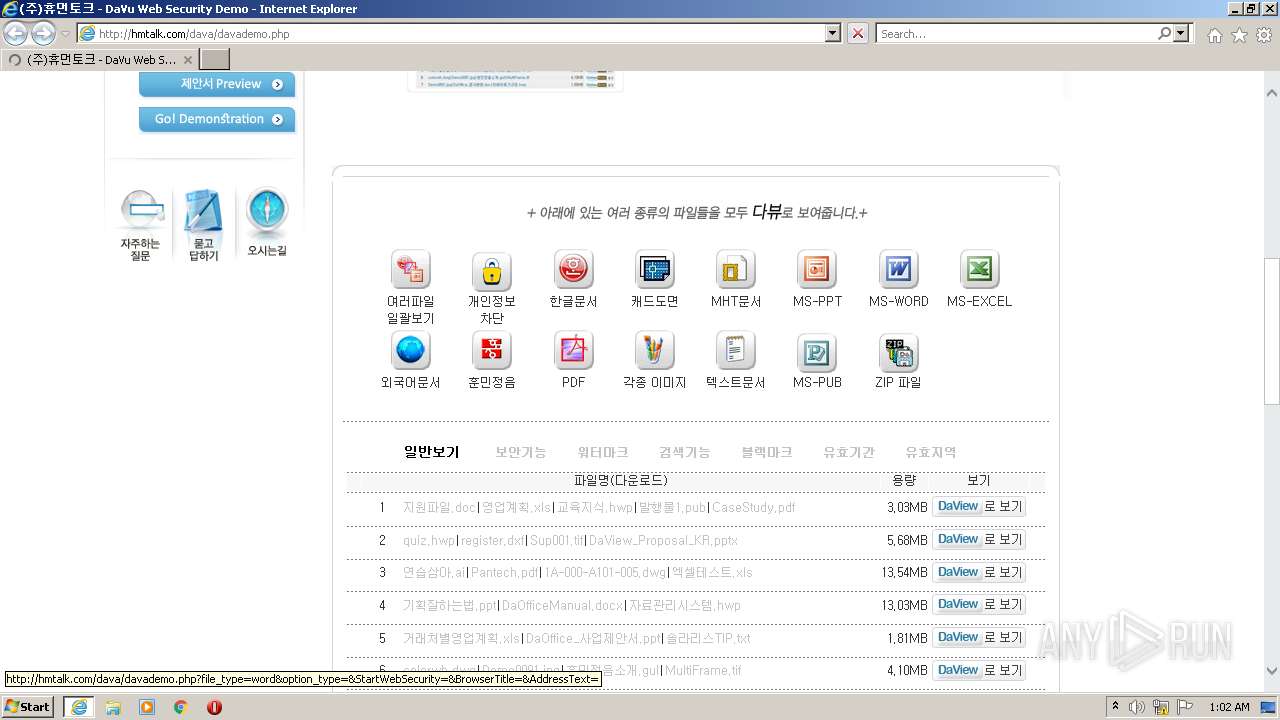Viewport: 1280px width, 720px height.
Task: Expand the address bar dropdown arrow
Action: pyautogui.click(x=833, y=33)
